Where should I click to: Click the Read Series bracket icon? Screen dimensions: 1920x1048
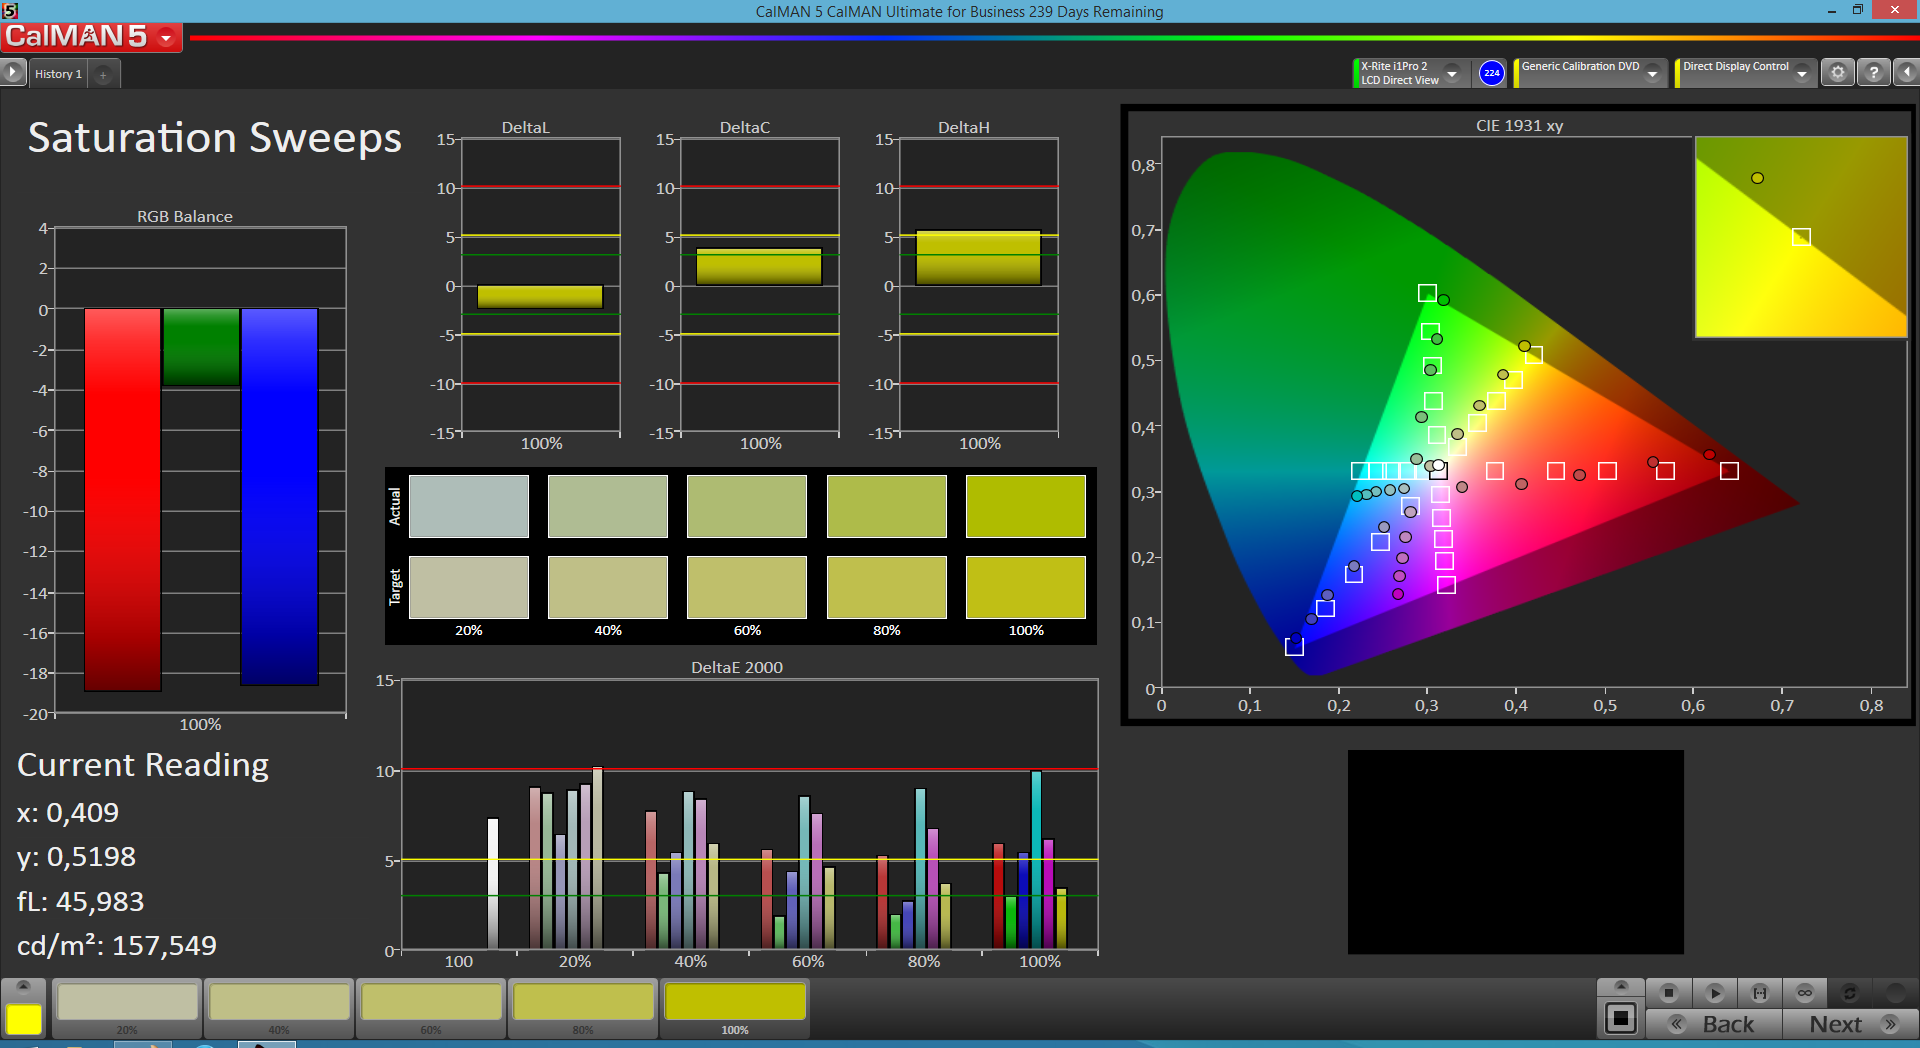click(x=1760, y=993)
